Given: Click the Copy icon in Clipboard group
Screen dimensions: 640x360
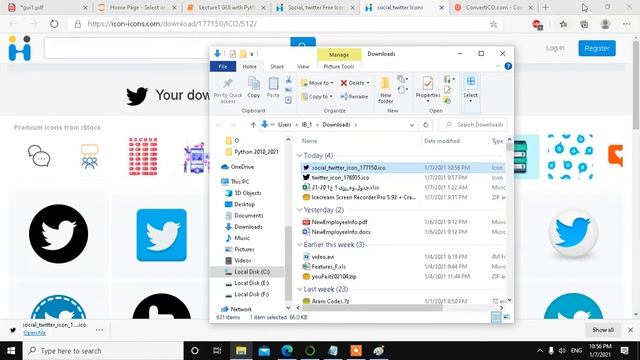Looking at the screenshot, I should click(x=253, y=84).
